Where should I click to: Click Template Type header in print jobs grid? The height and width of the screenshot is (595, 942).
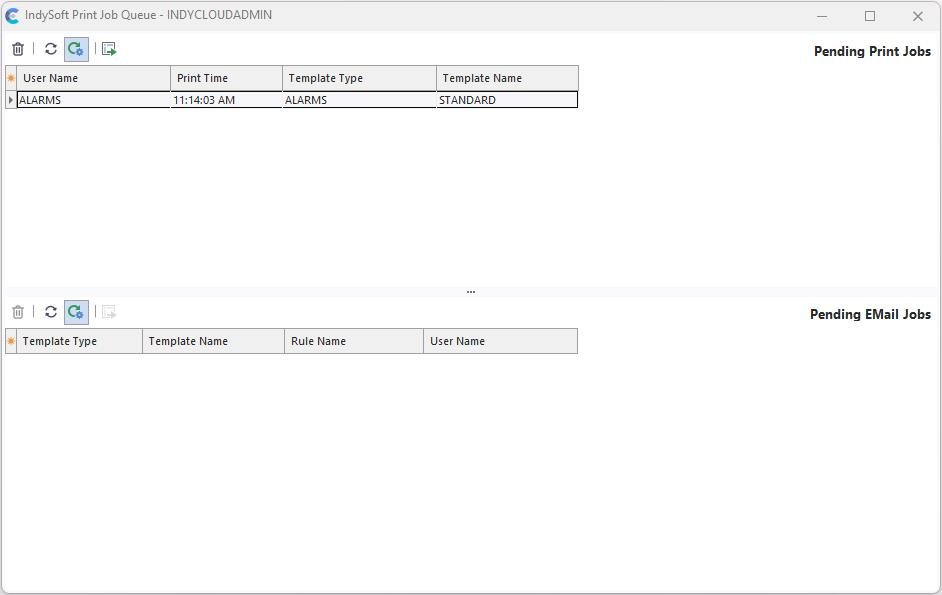[359, 78]
